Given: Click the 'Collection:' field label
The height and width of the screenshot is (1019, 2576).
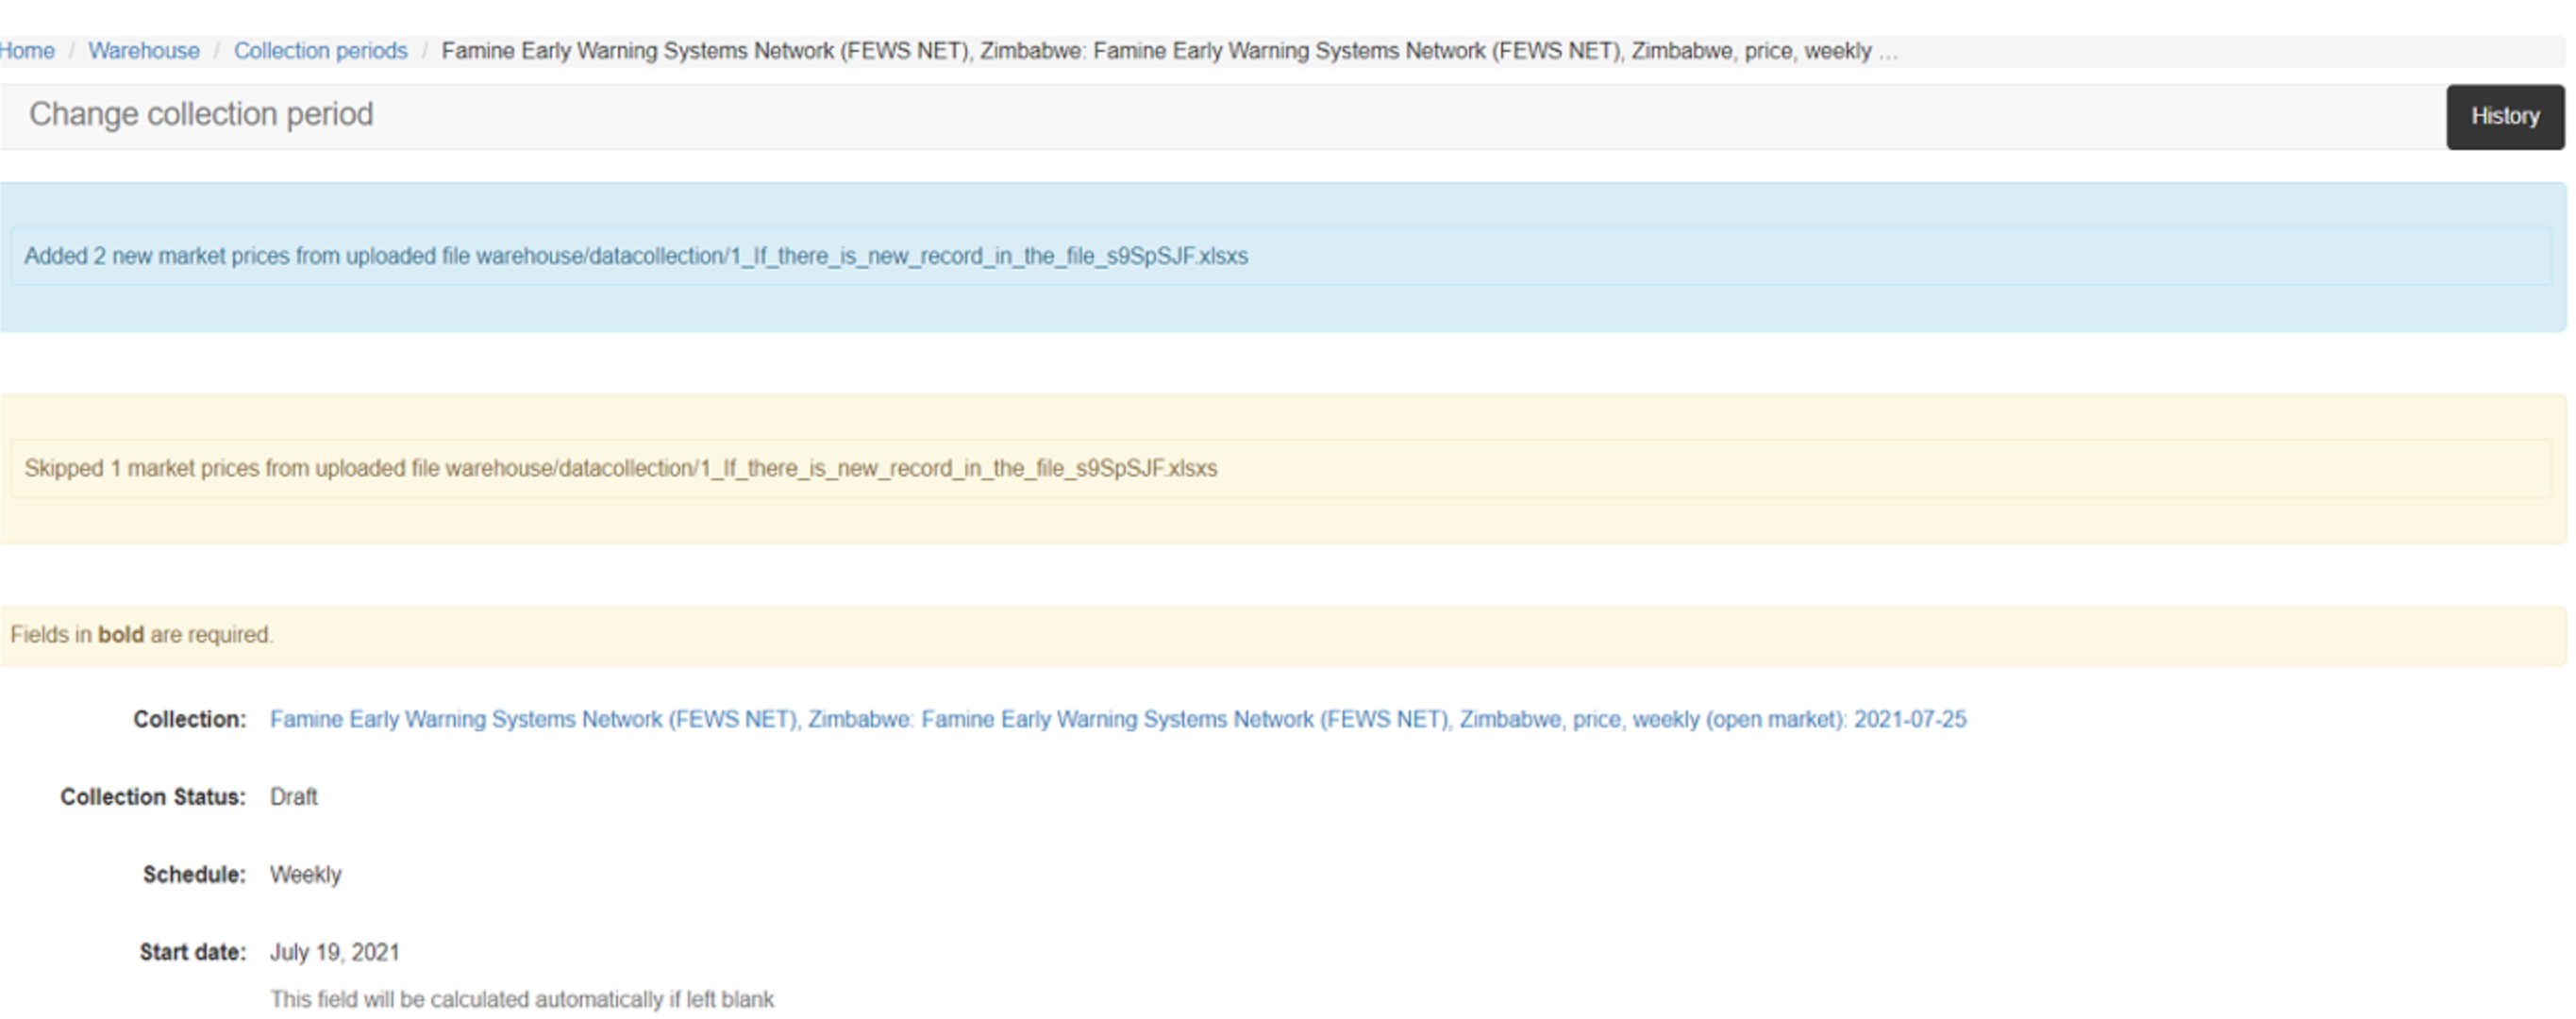Looking at the screenshot, I should pyautogui.click(x=189, y=719).
